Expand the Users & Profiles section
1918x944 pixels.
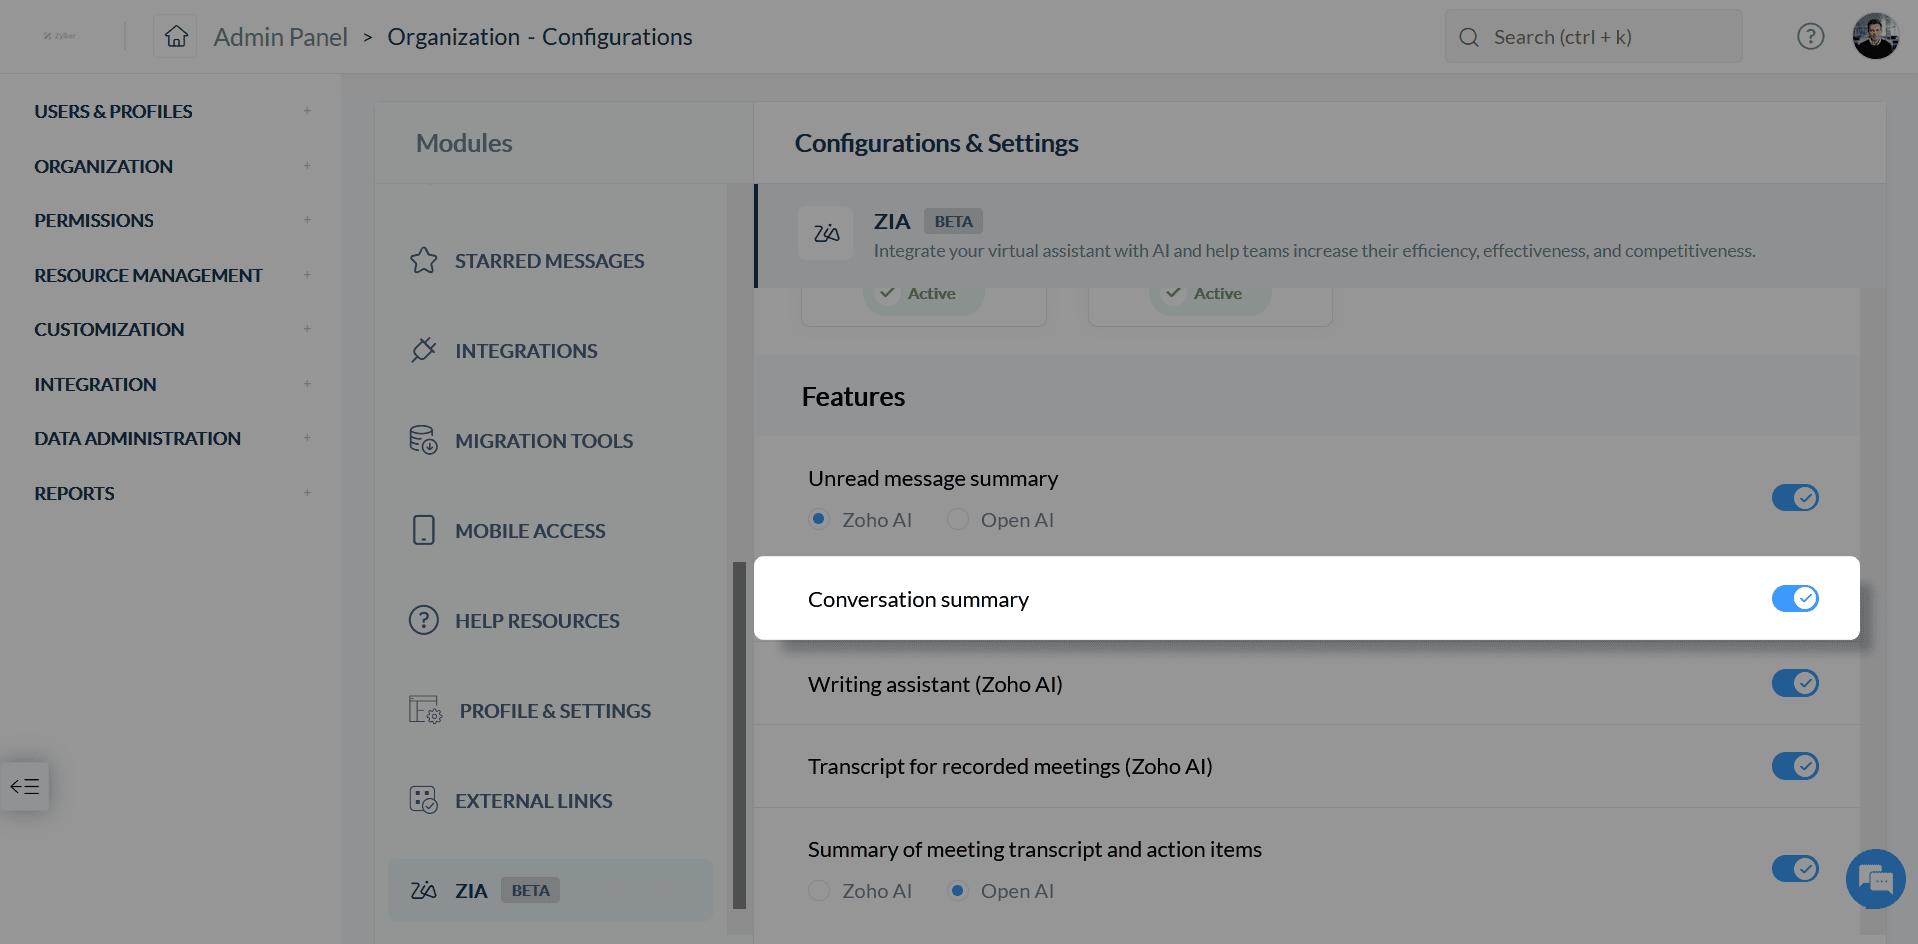pos(307,111)
